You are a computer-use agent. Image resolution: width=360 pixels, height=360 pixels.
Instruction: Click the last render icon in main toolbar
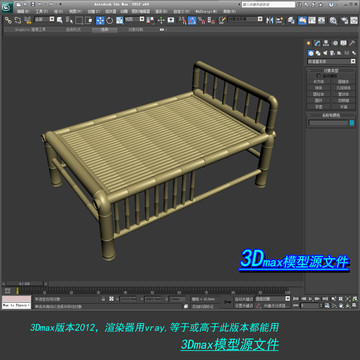pyautogui.click(x=354, y=20)
